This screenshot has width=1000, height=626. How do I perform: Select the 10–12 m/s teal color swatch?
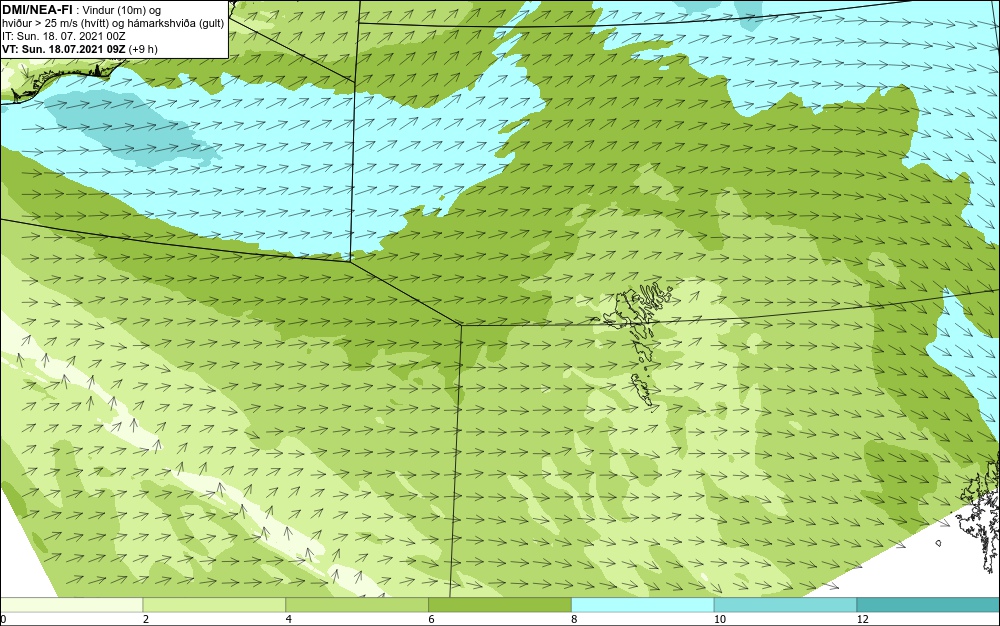point(786,605)
